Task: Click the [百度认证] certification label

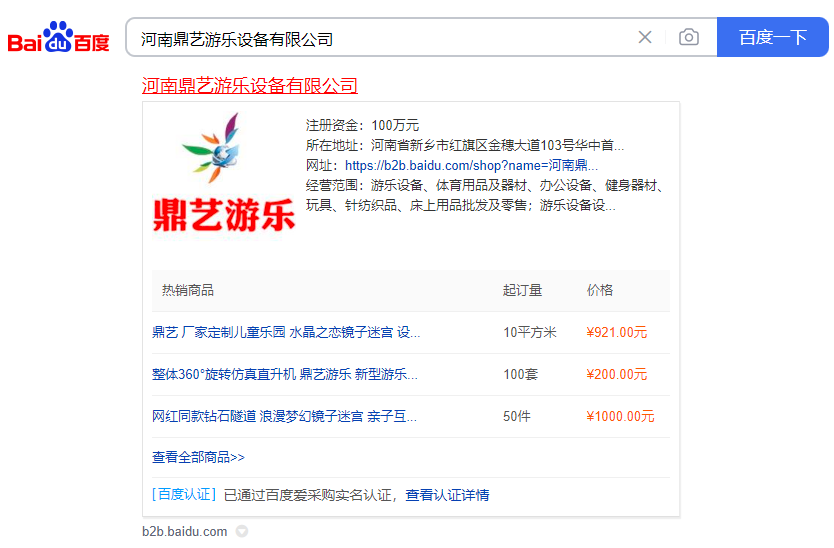Action: click(x=184, y=495)
